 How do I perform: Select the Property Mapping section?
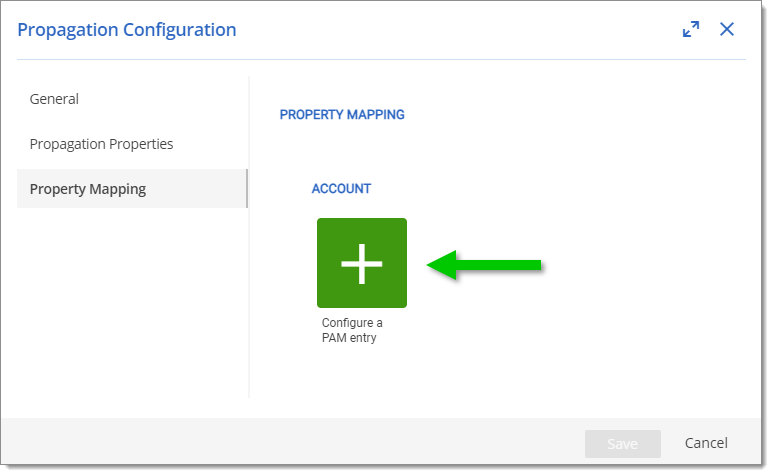pyautogui.click(x=132, y=189)
